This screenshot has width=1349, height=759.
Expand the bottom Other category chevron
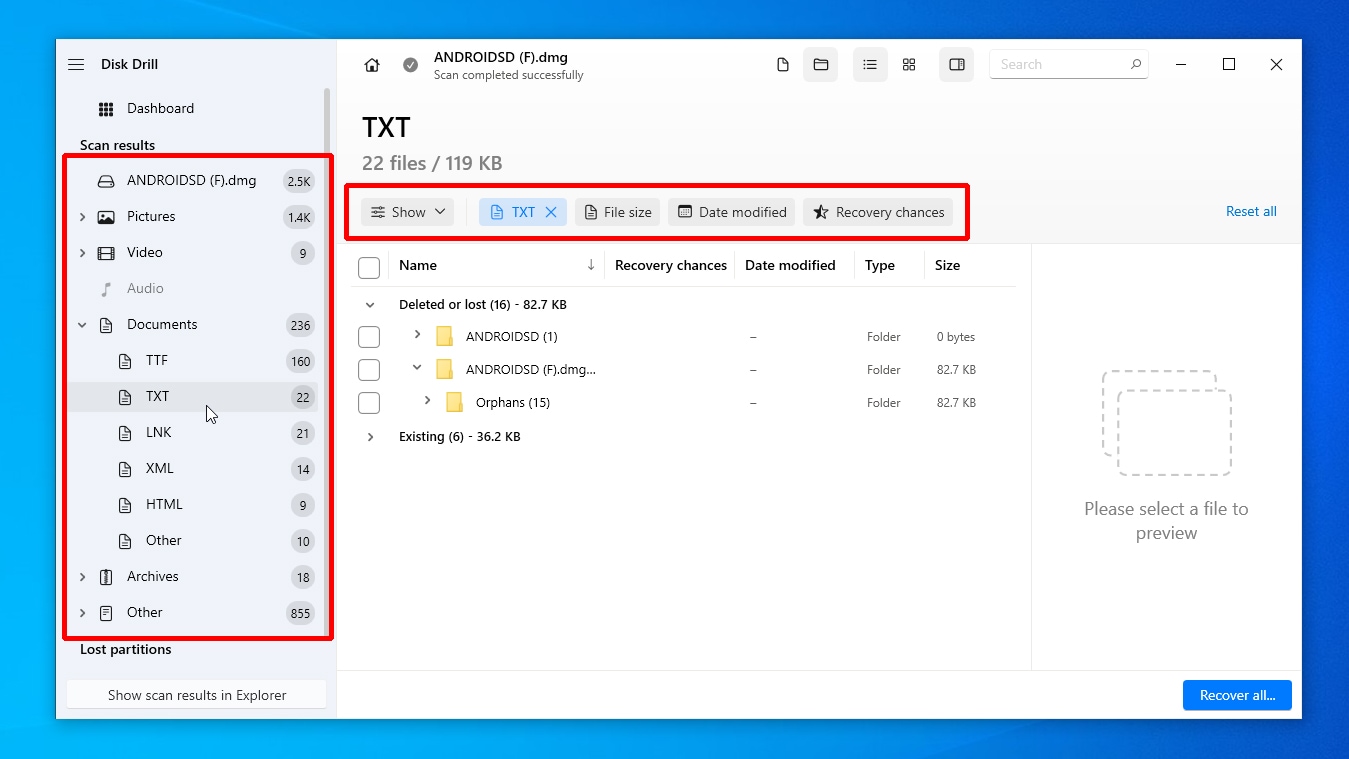(82, 613)
